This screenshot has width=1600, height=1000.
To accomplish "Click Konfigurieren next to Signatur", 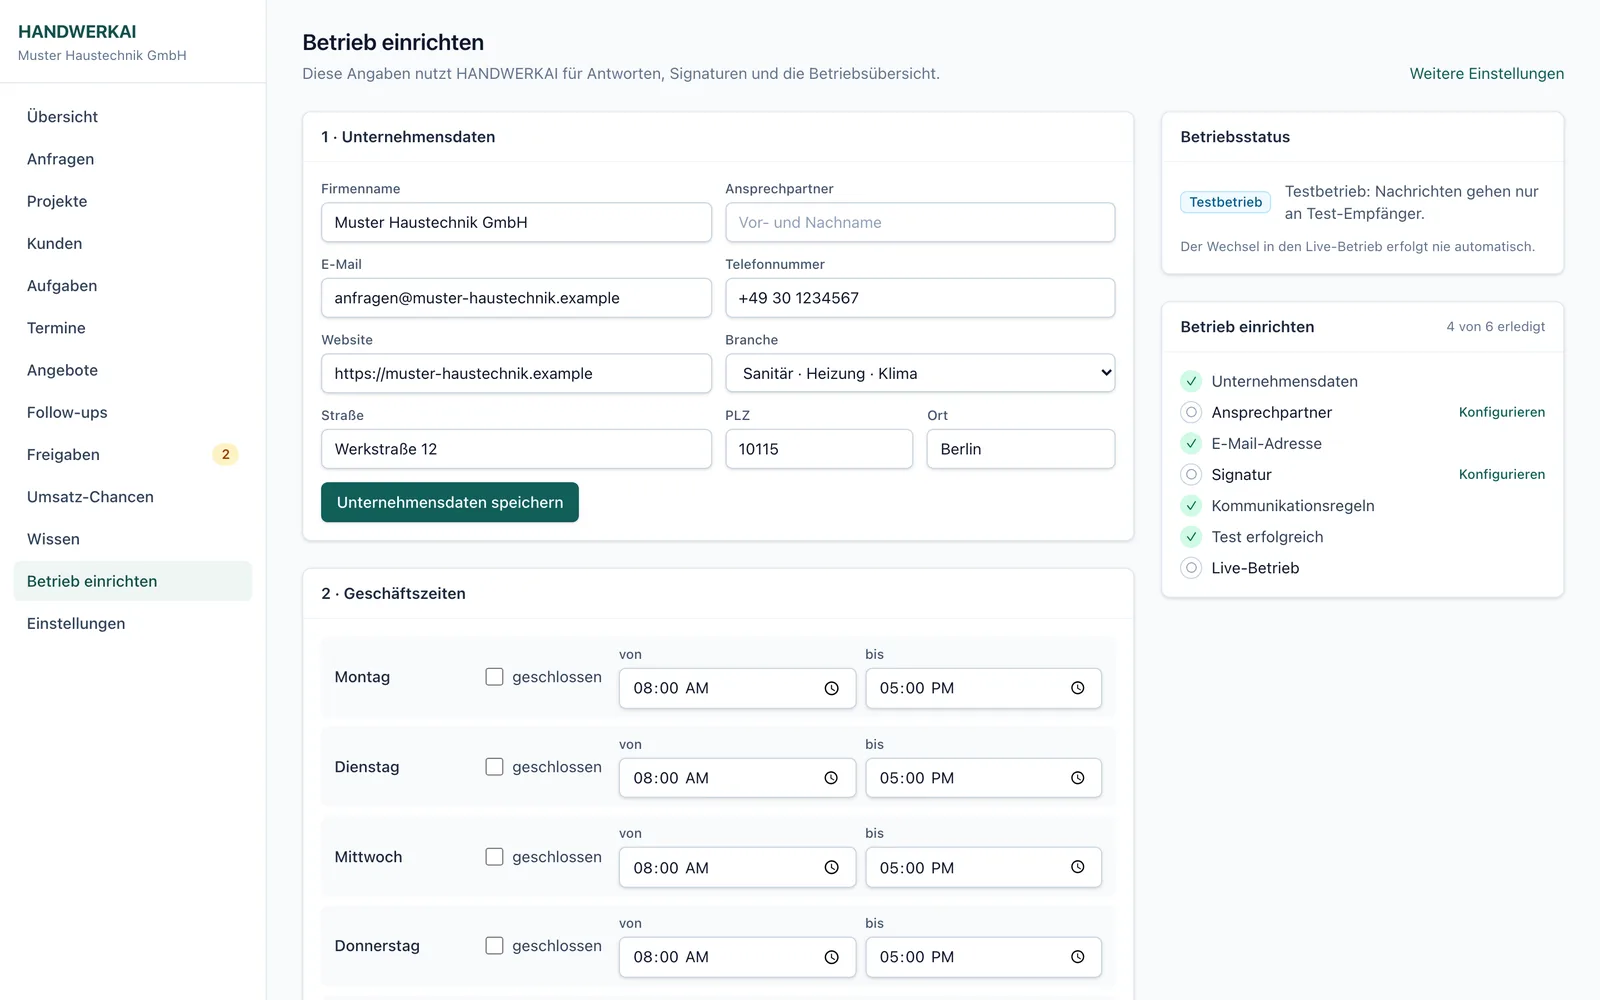I will pos(1502,474).
